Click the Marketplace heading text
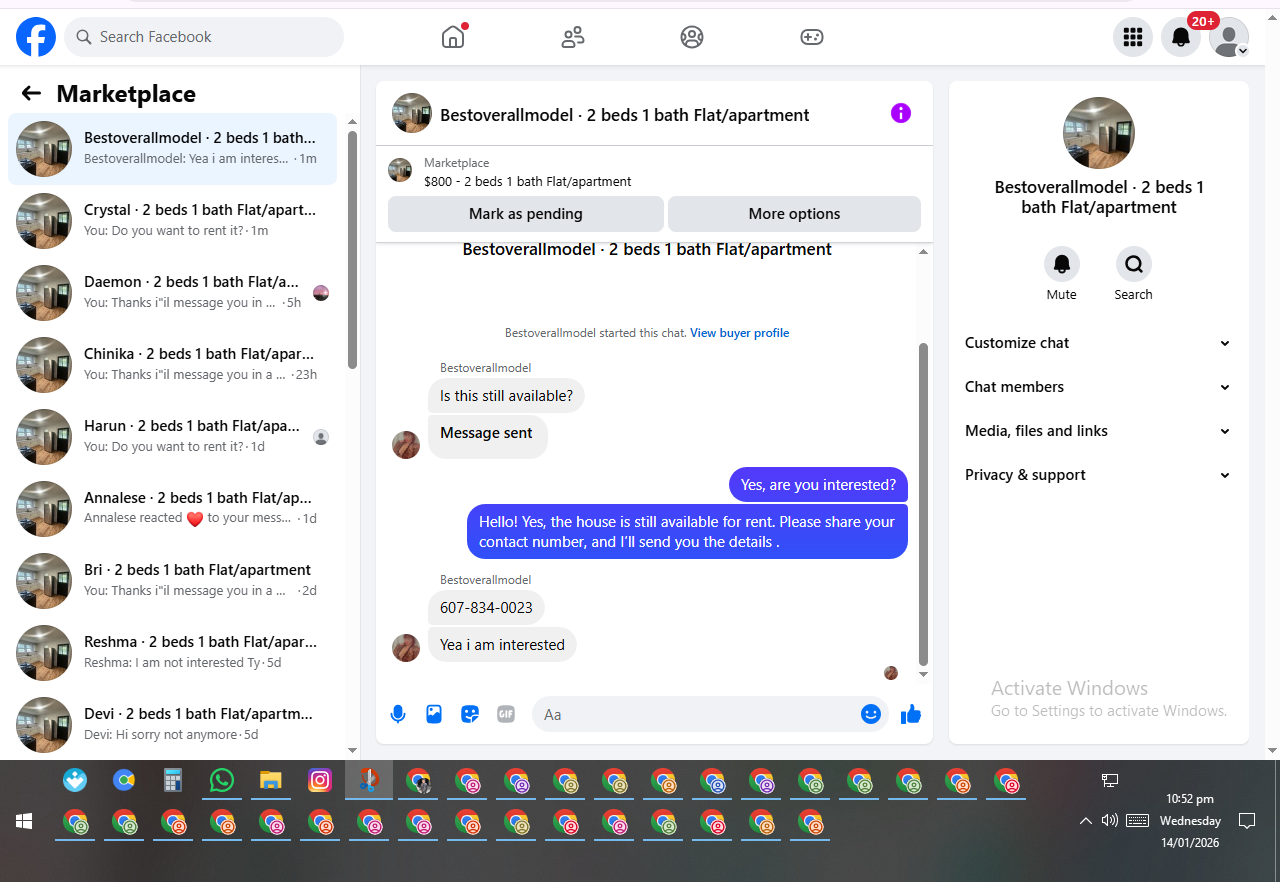Screen dimensions: 1280x882 pos(126,94)
